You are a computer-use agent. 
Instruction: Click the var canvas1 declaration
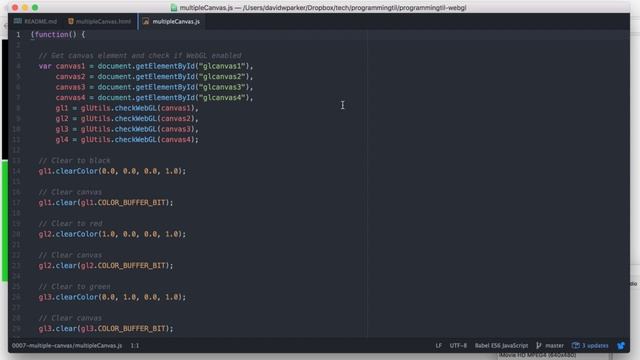(146, 66)
